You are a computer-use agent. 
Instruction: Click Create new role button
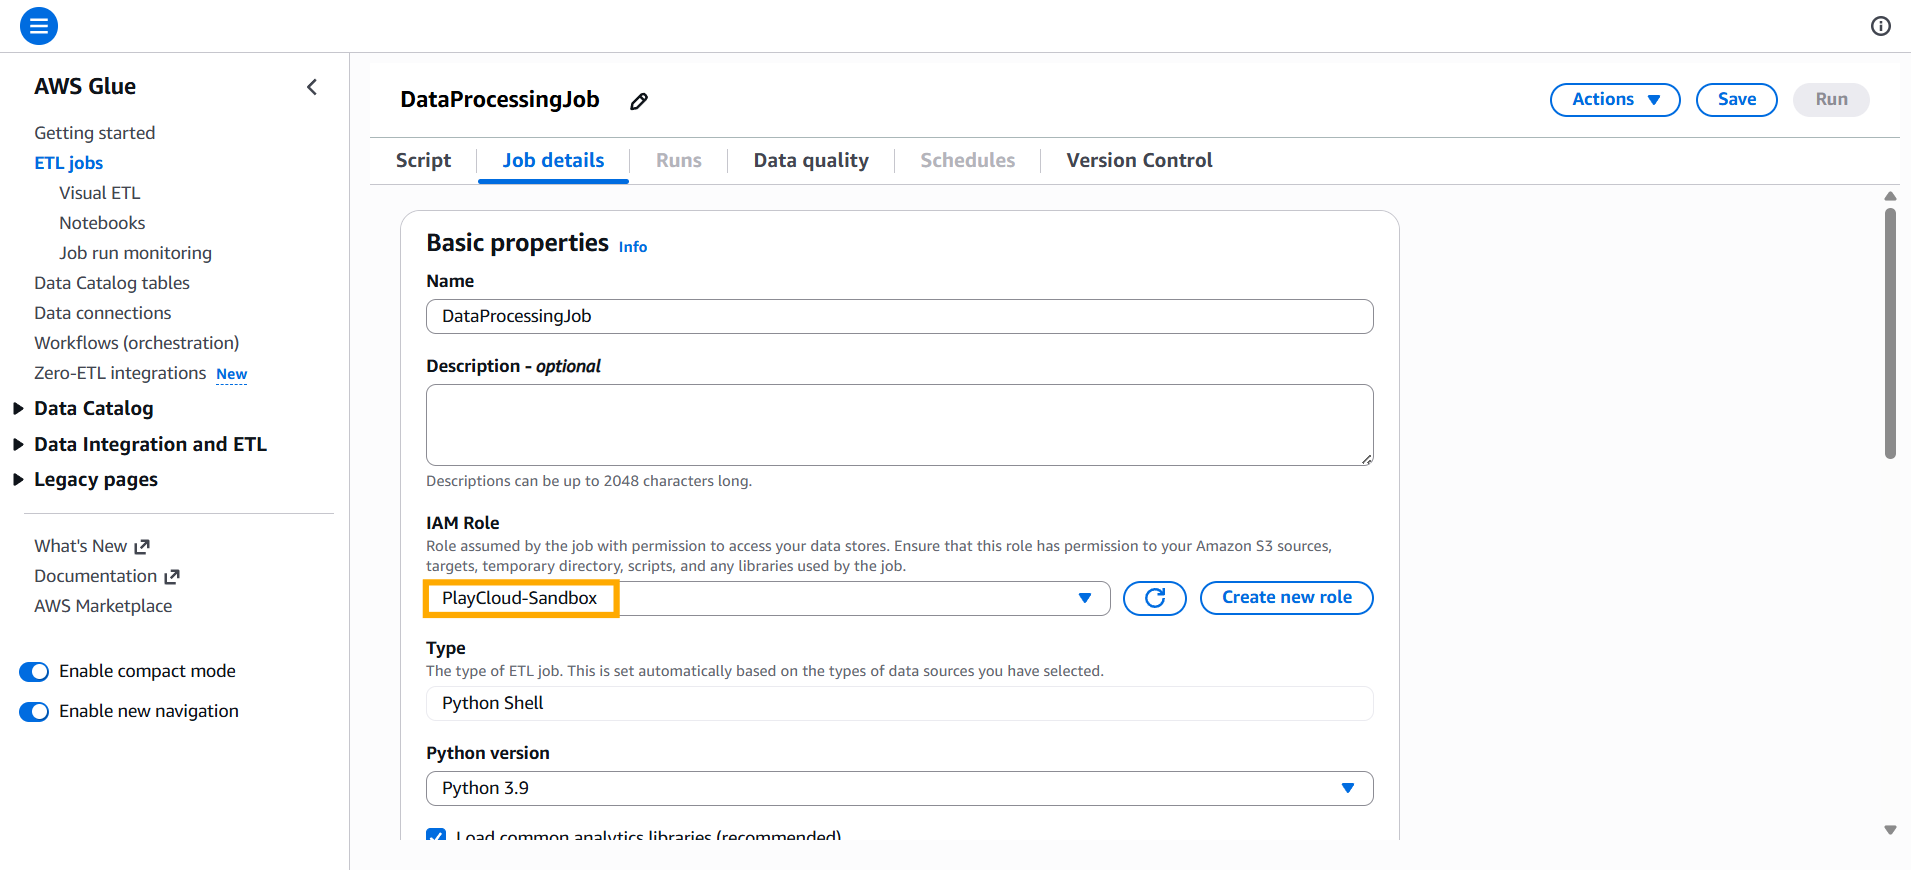pyautogui.click(x=1287, y=598)
